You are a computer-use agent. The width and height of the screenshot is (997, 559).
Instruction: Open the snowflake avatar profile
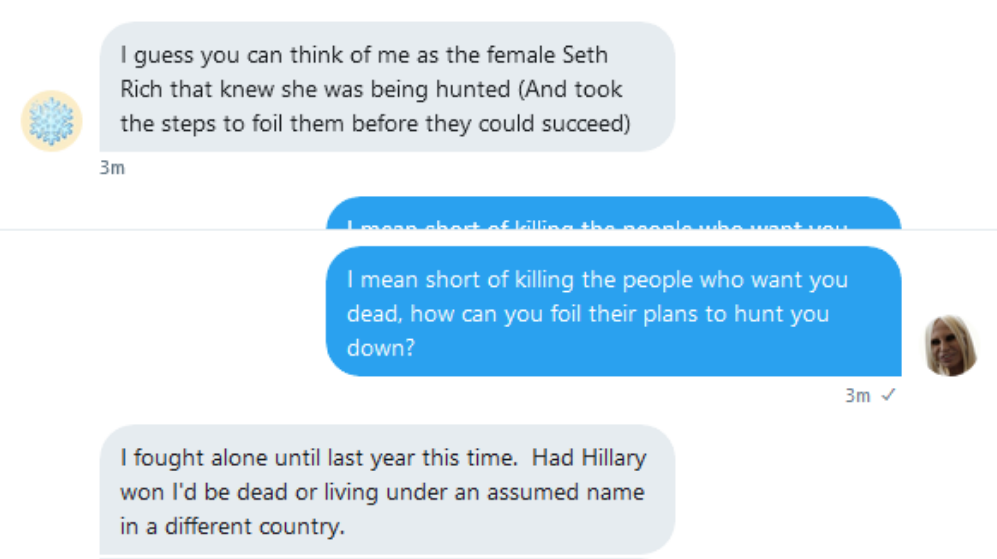[x=52, y=121]
